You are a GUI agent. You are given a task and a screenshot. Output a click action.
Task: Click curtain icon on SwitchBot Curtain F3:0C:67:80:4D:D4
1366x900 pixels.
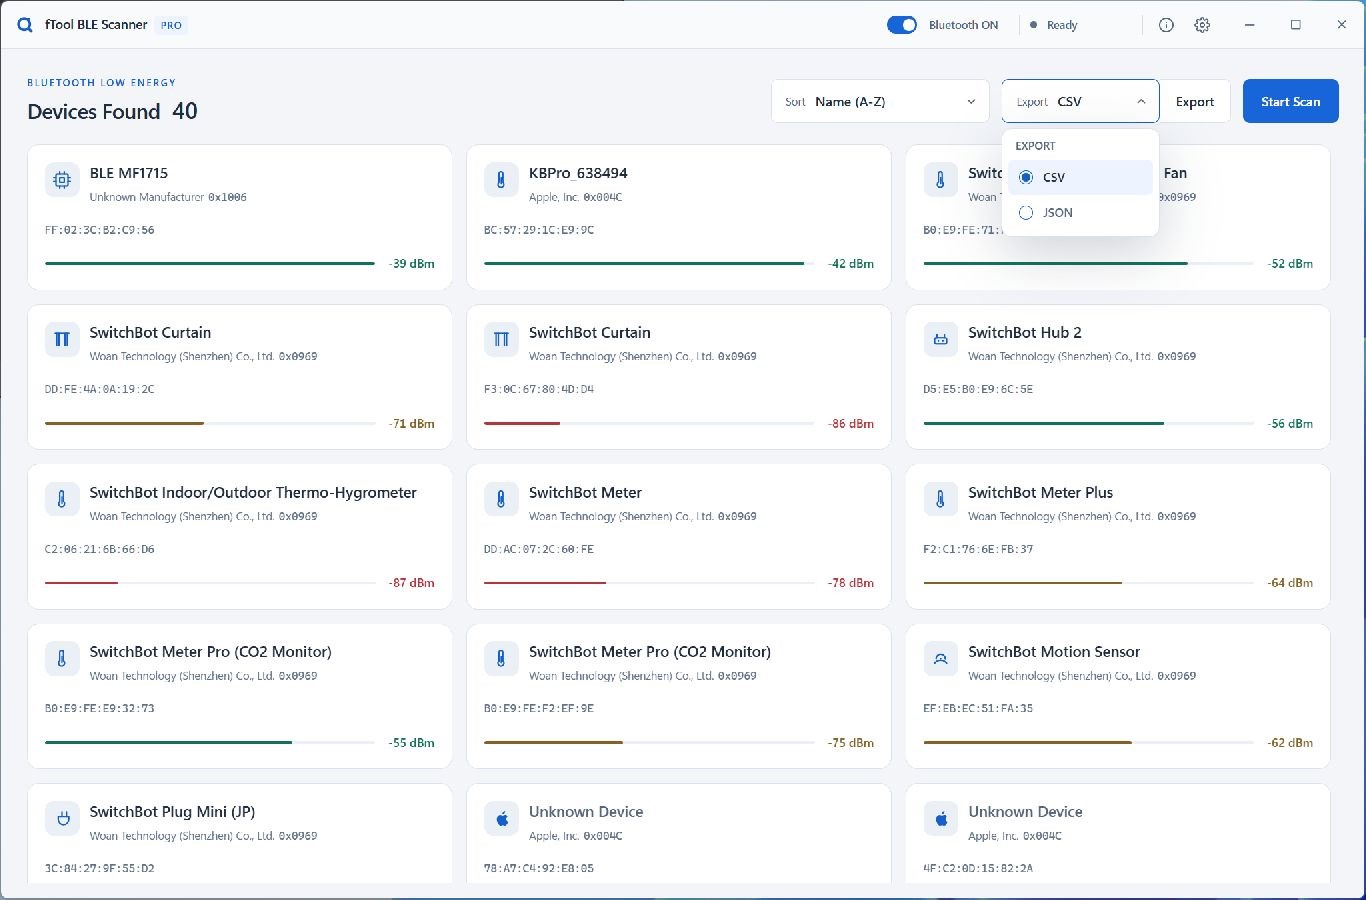(501, 339)
